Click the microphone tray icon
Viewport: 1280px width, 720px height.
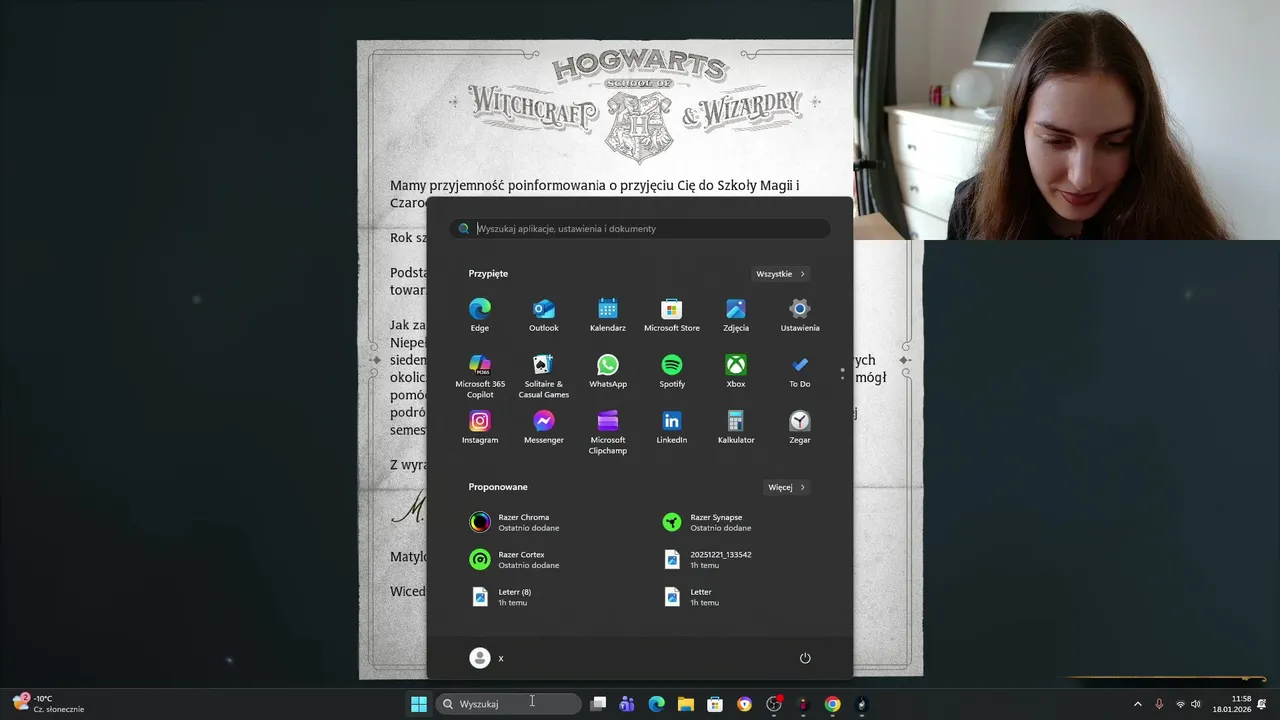tap(1159, 704)
